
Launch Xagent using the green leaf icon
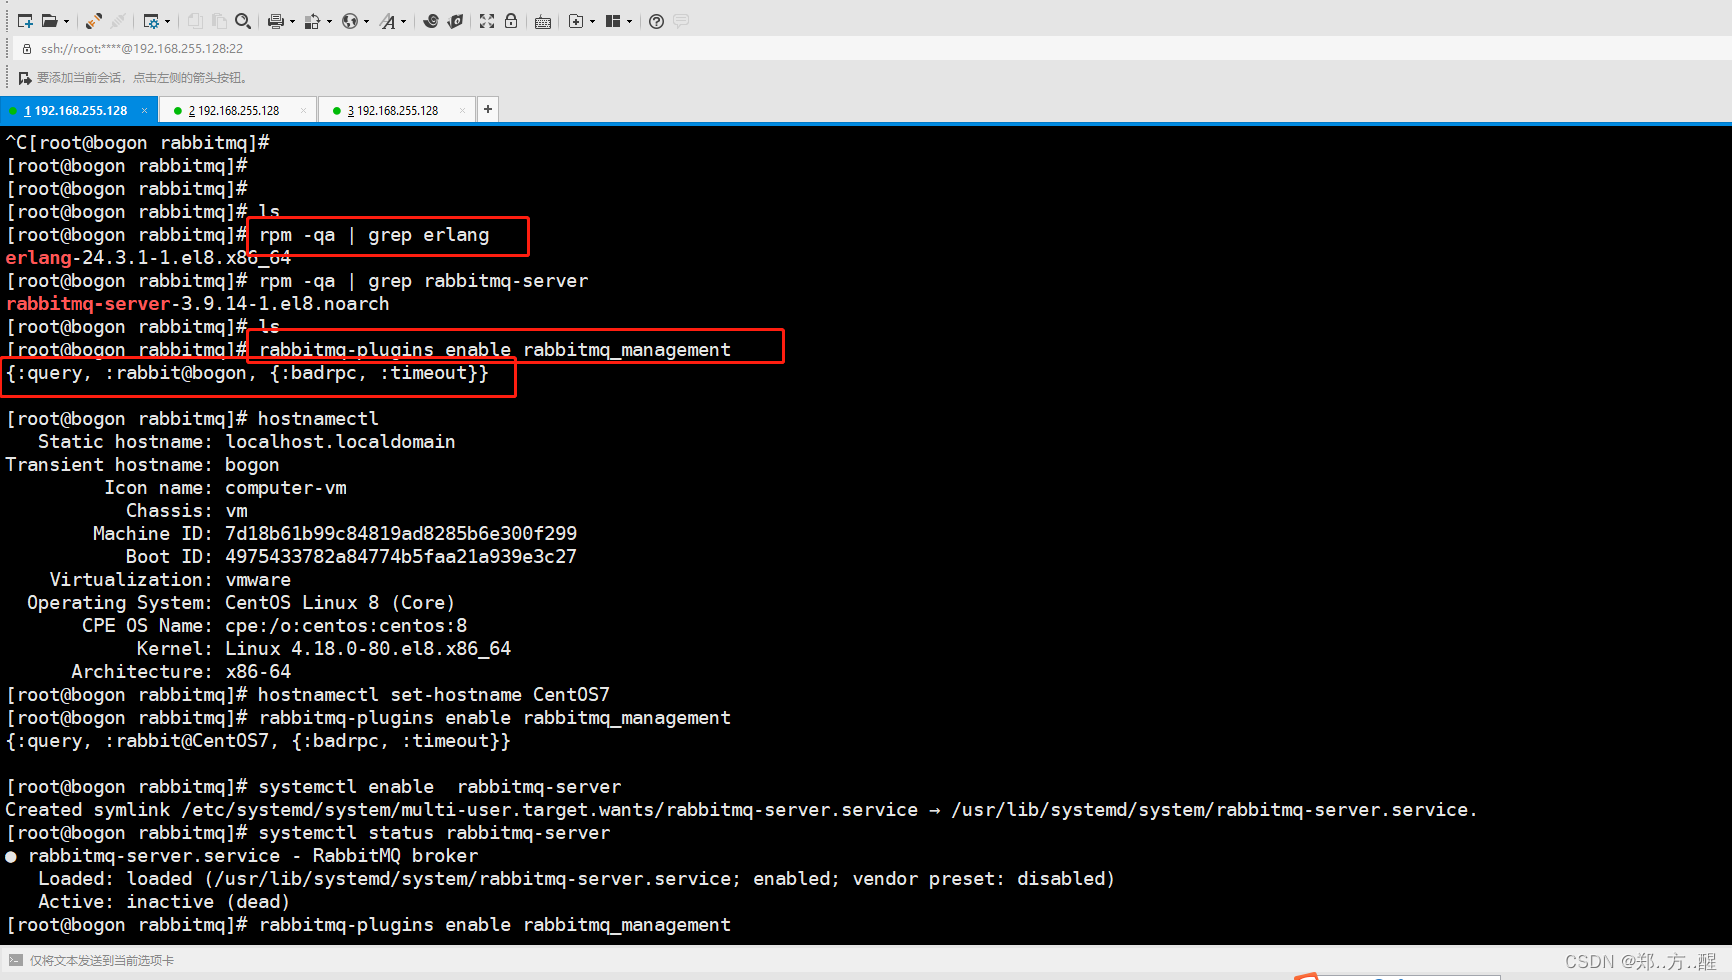(455, 21)
